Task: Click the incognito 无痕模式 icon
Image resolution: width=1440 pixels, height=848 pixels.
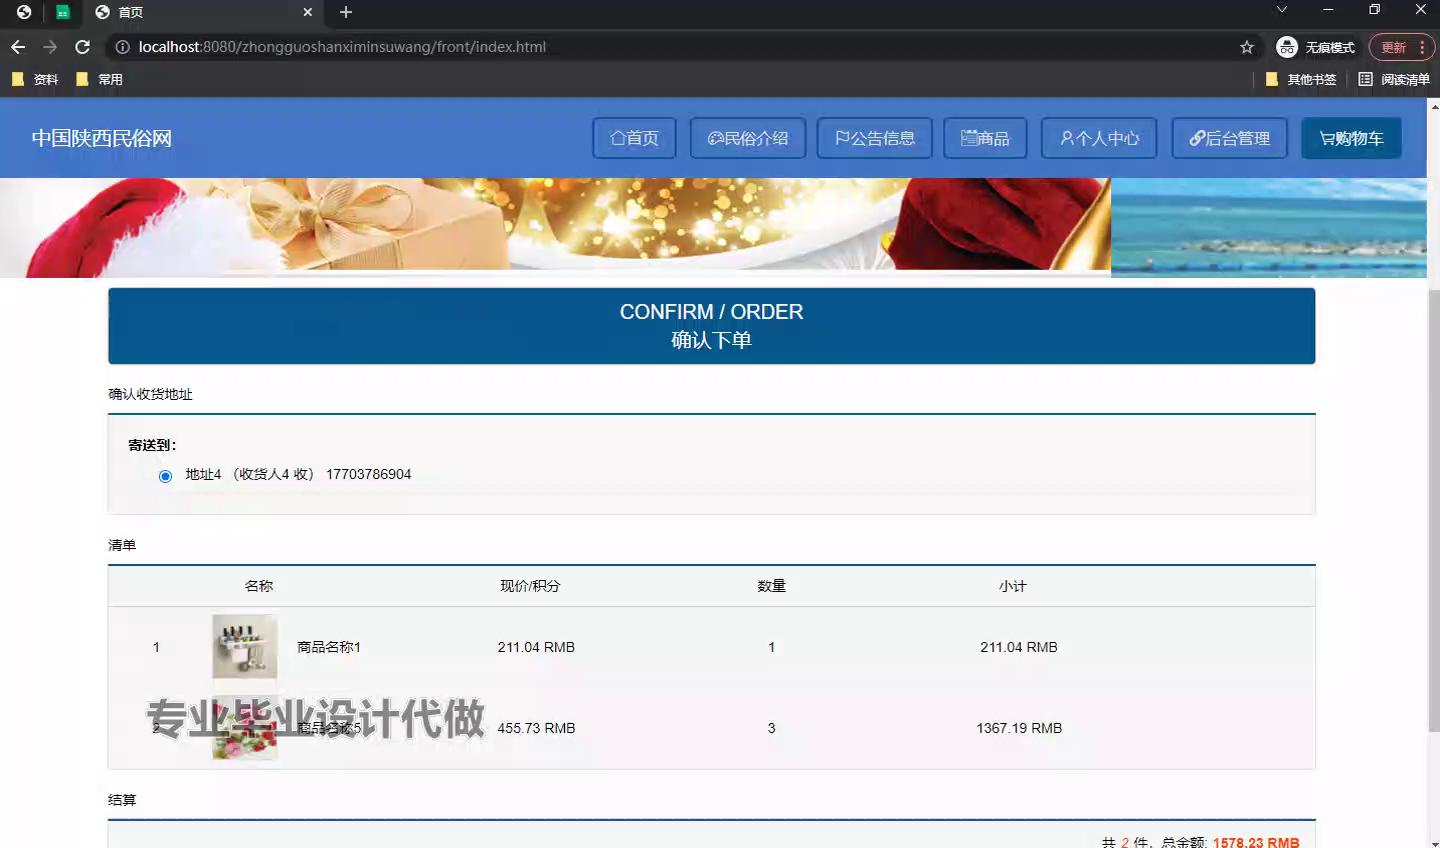Action: tap(1287, 47)
